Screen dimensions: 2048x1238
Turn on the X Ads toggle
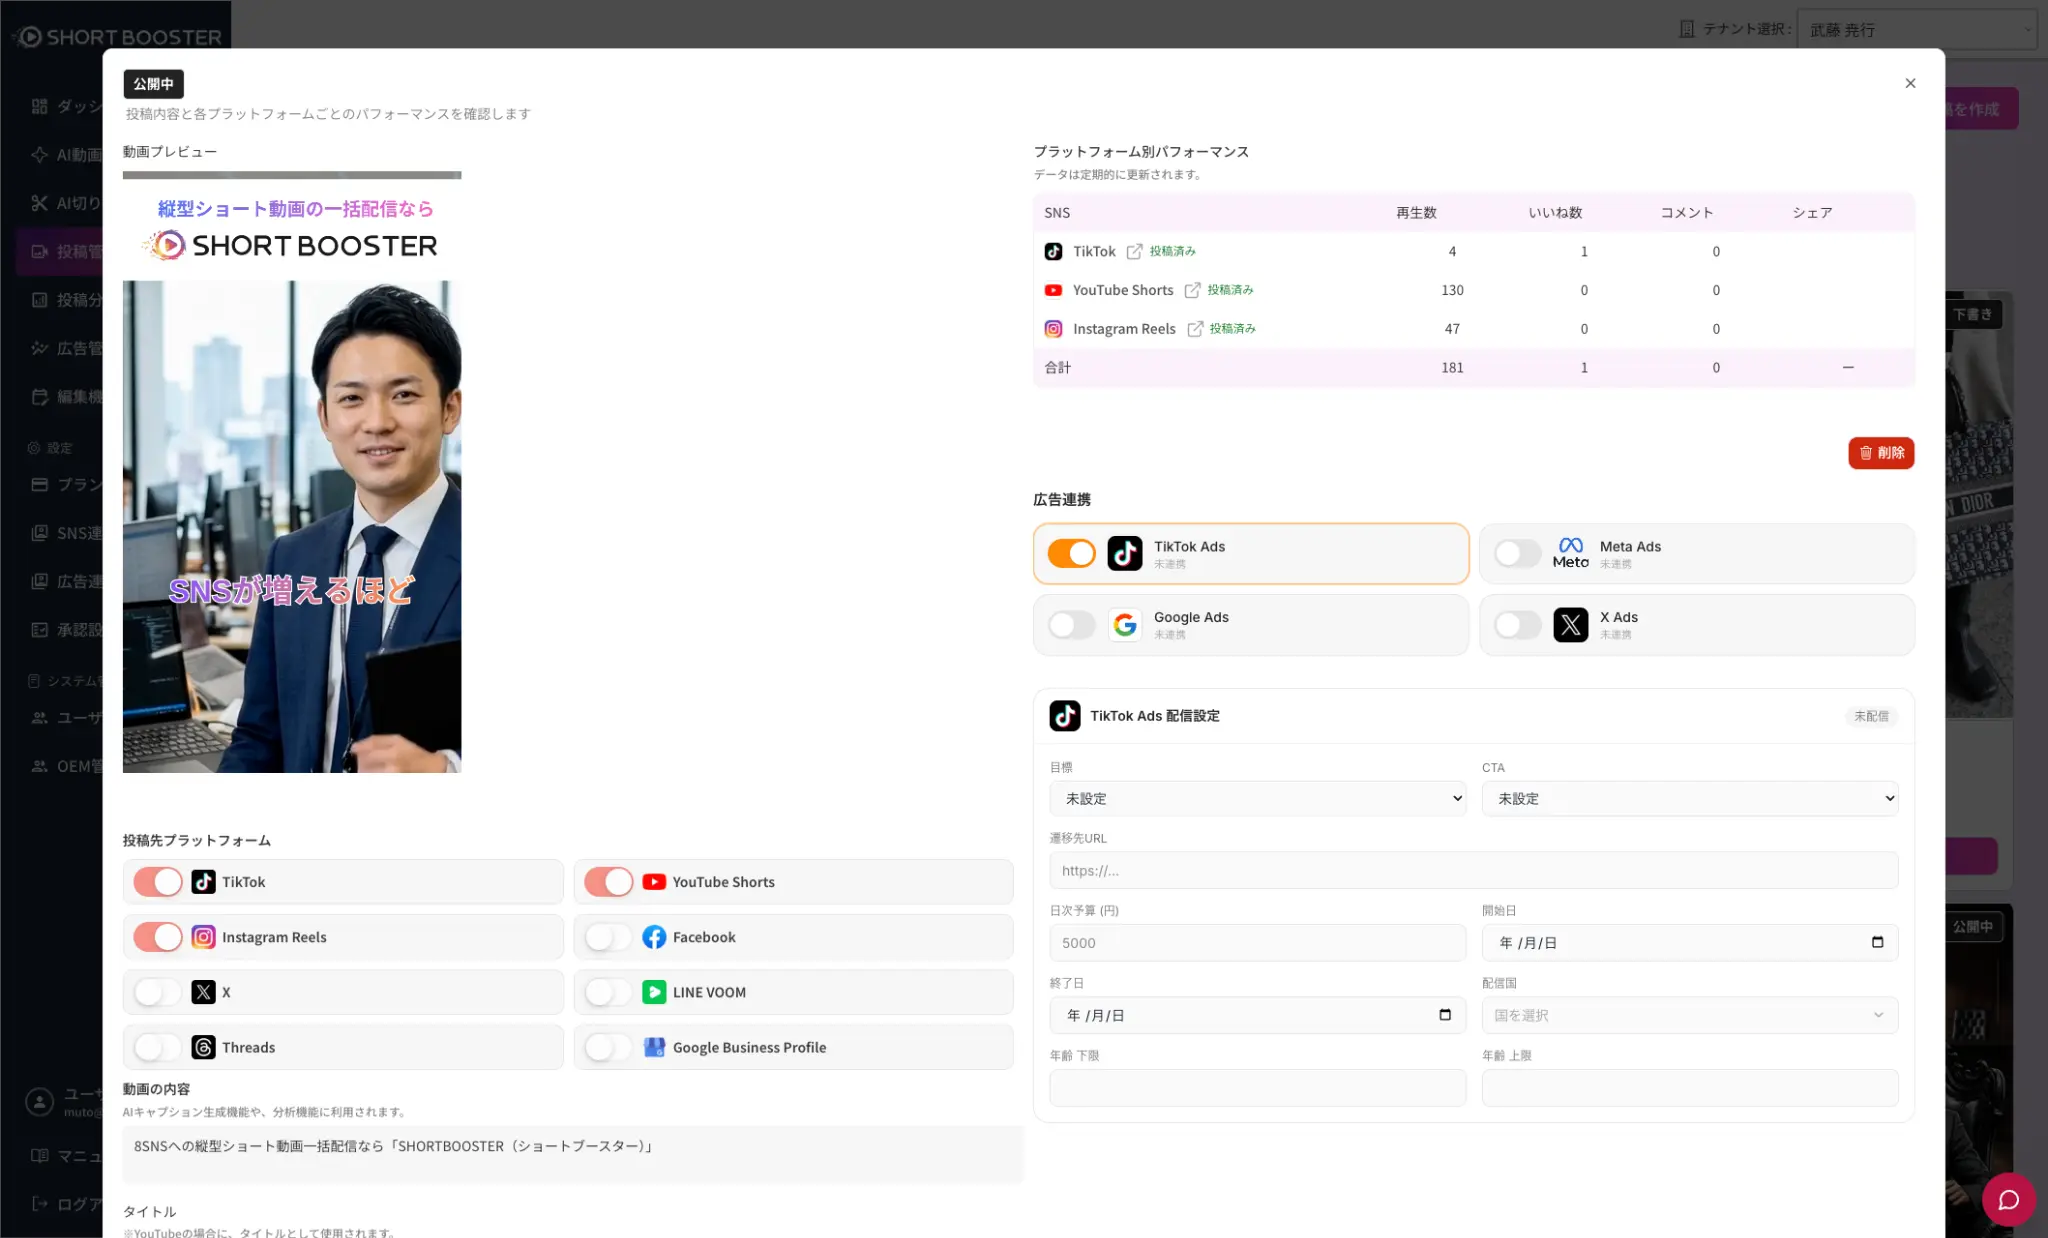point(1518,625)
